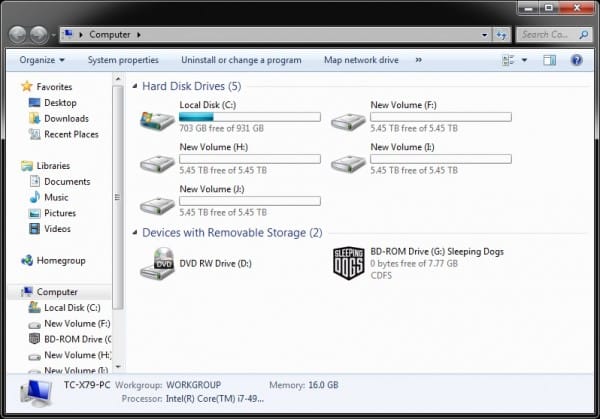600x419 pixels.
Task: Select the Sleeping Dogs BD-ROM disc icon
Action: 348,263
